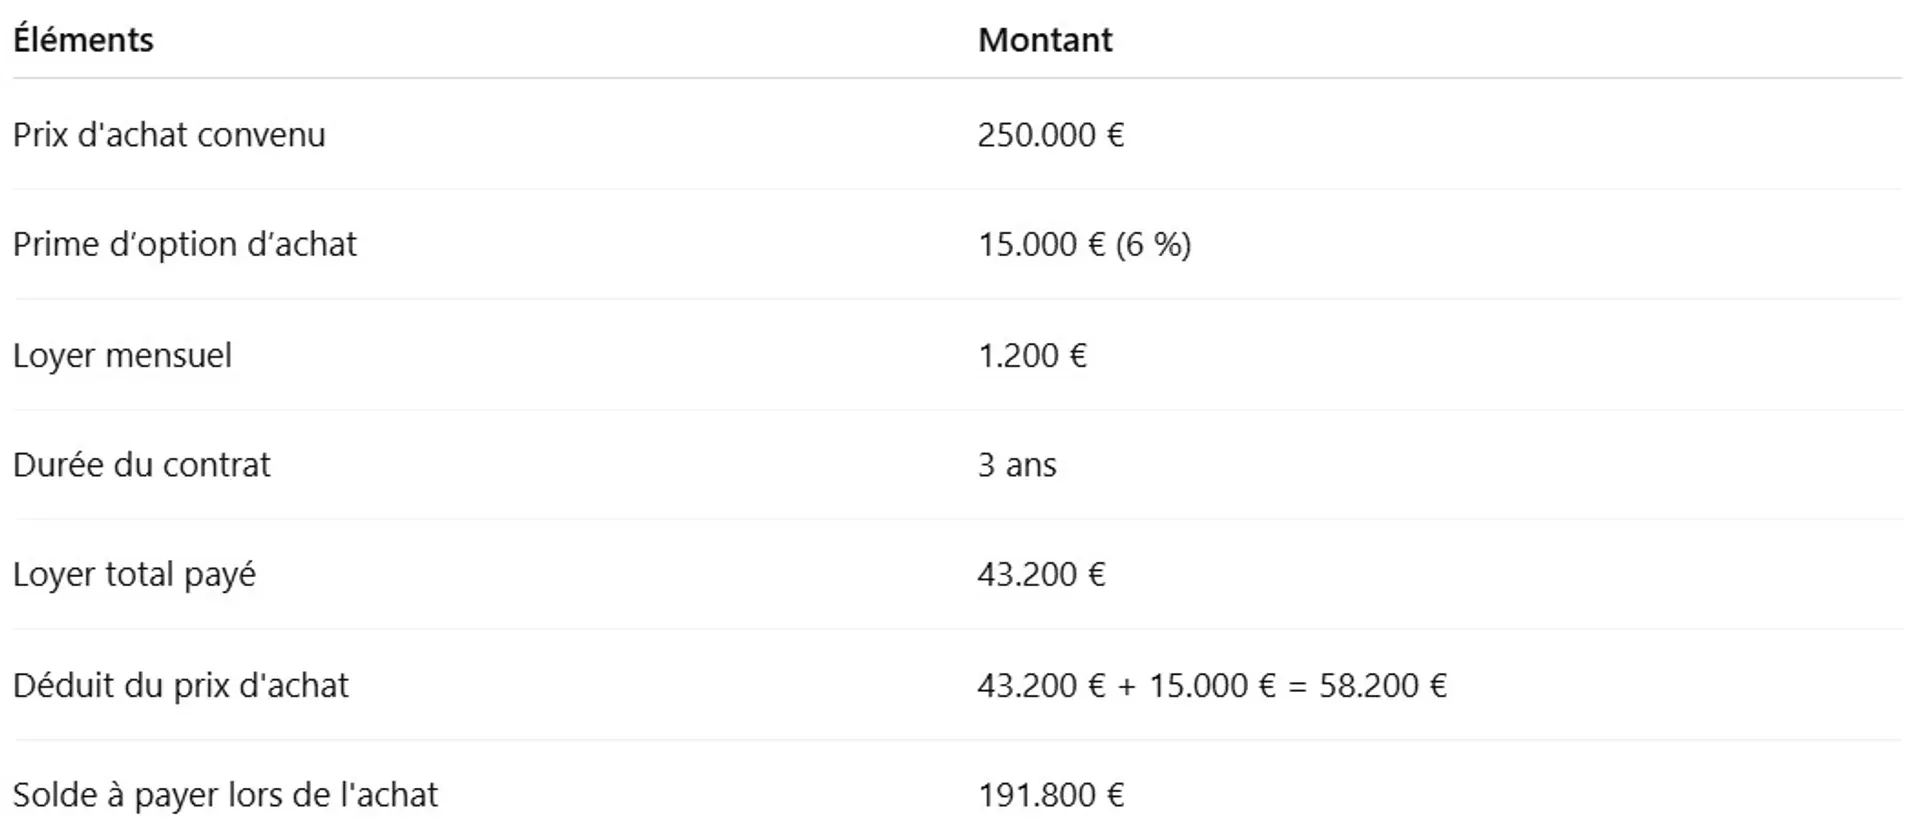Select the Prime d'option d'achat label
The image size is (1920, 826).
click(x=184, y=245)
